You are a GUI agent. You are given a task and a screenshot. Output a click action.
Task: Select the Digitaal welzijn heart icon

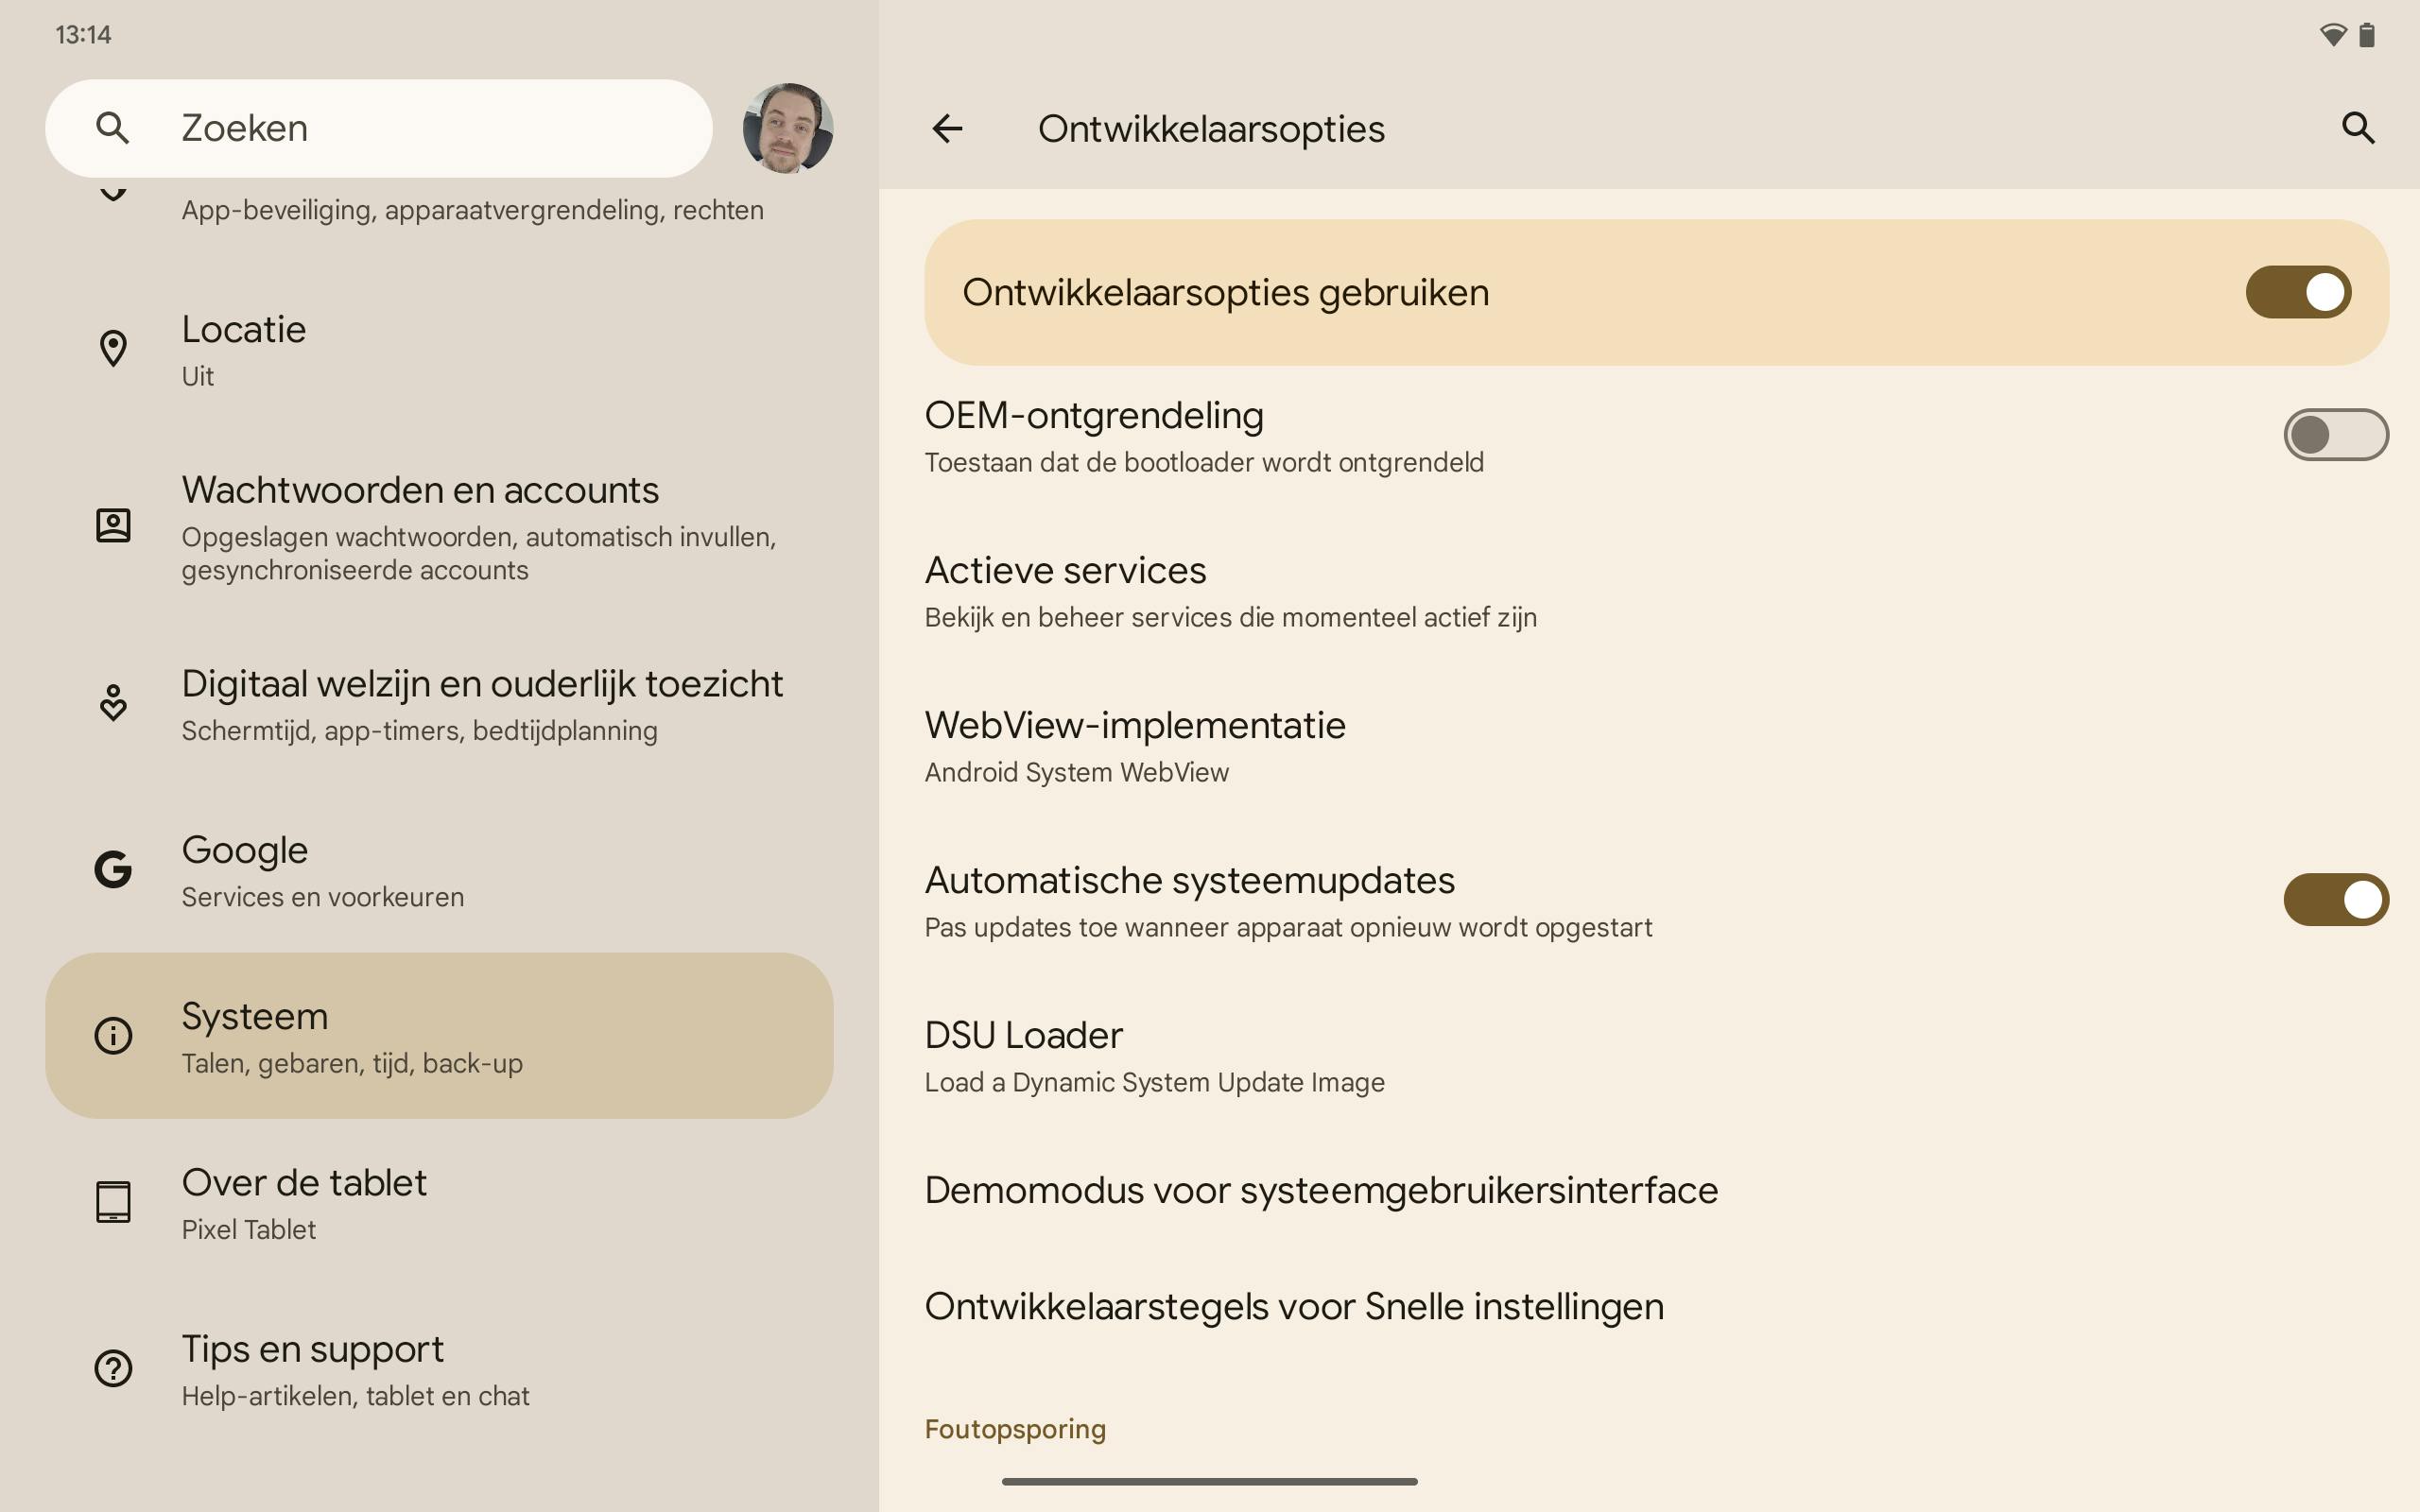[113, 703]
